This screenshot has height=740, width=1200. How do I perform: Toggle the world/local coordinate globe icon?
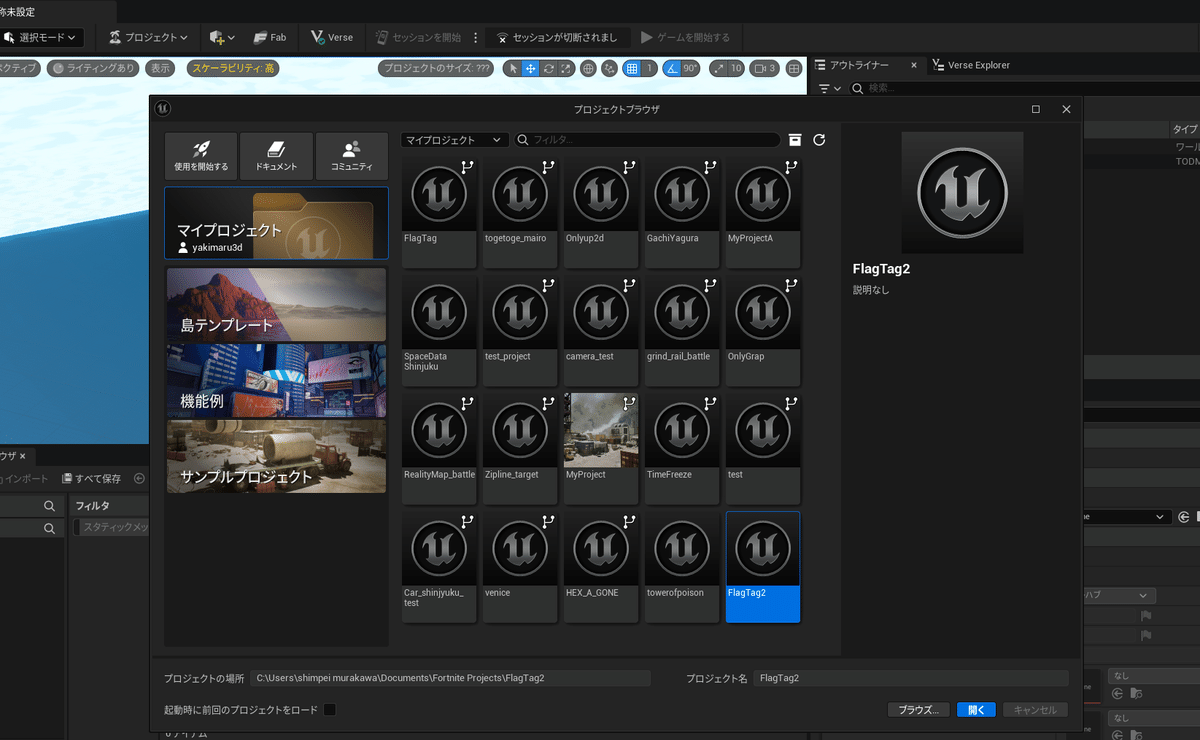coord(588,68)
